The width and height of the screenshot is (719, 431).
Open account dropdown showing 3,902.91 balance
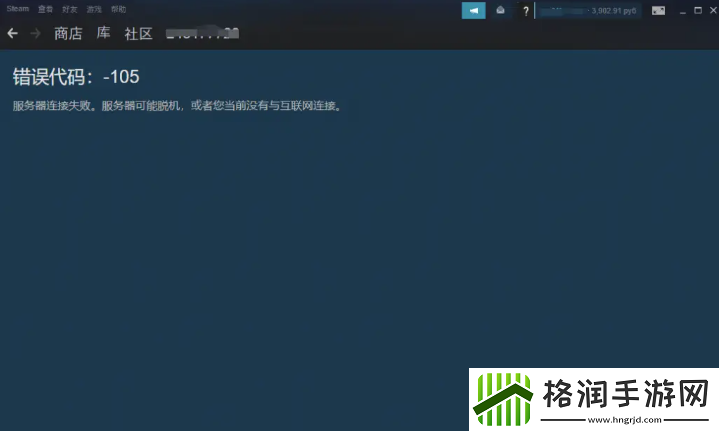pyautogui.click(x=589, y=11)
